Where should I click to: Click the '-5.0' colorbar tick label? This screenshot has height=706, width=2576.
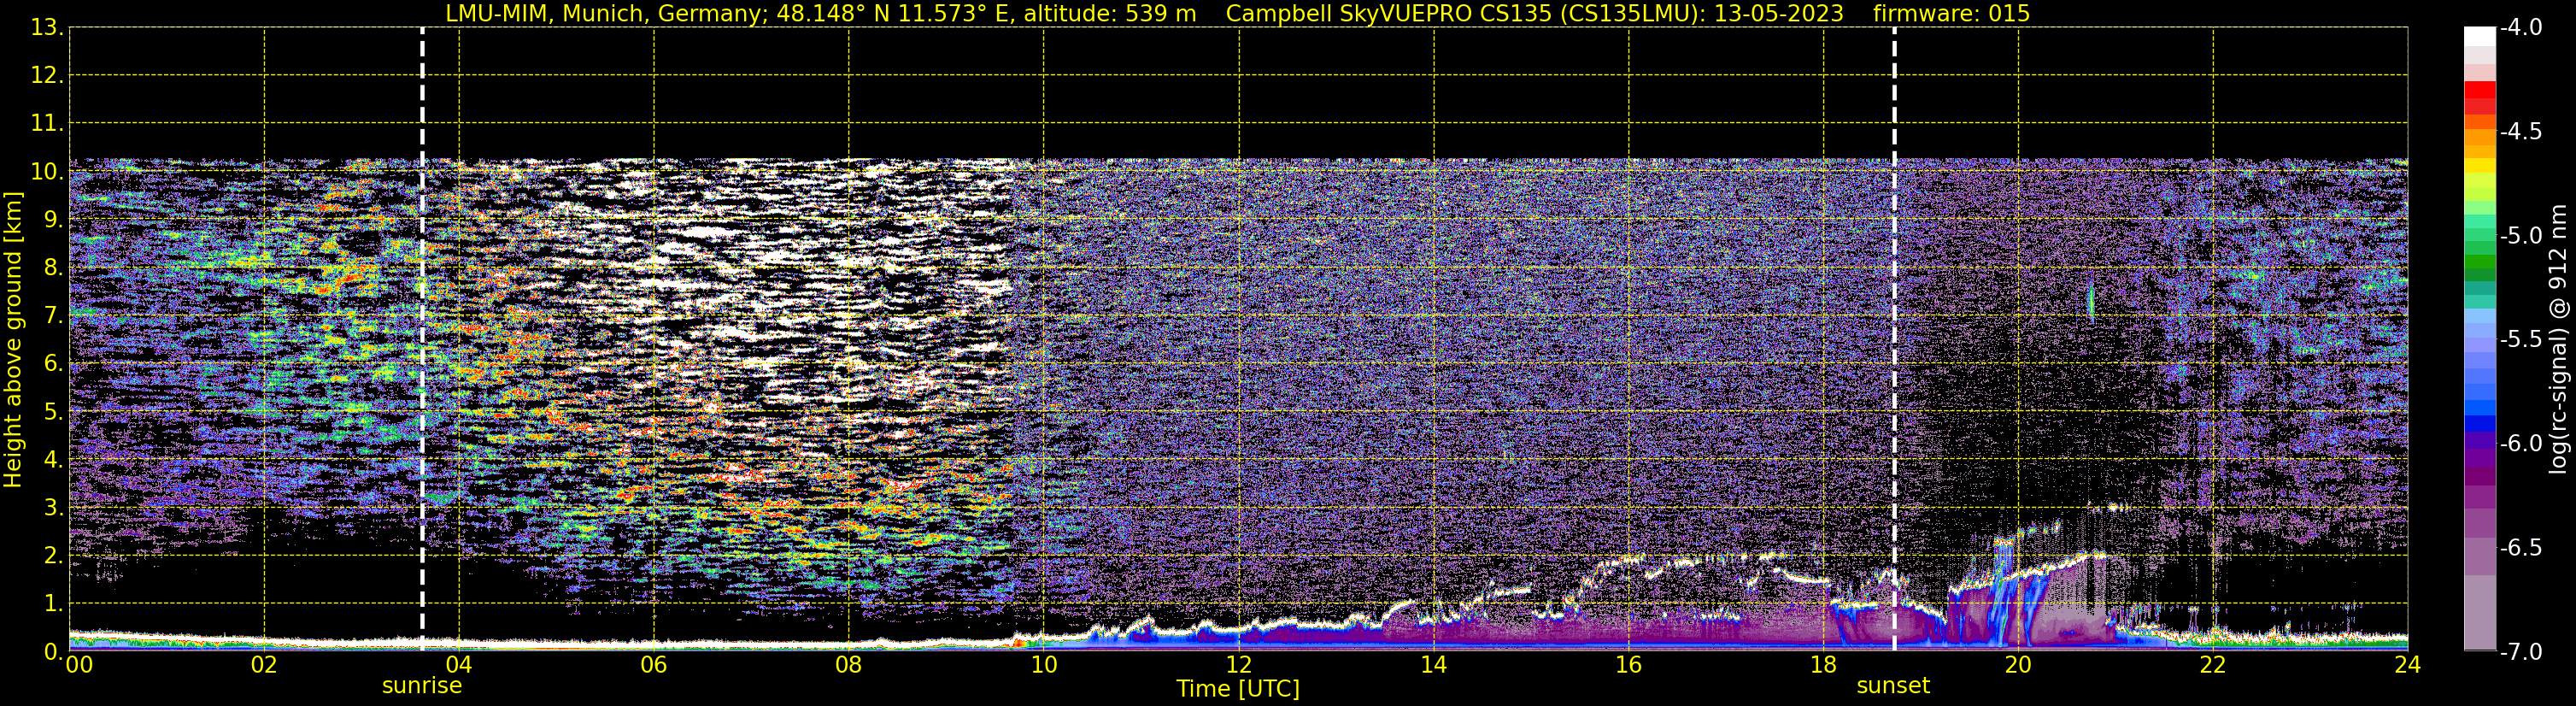2520,236
